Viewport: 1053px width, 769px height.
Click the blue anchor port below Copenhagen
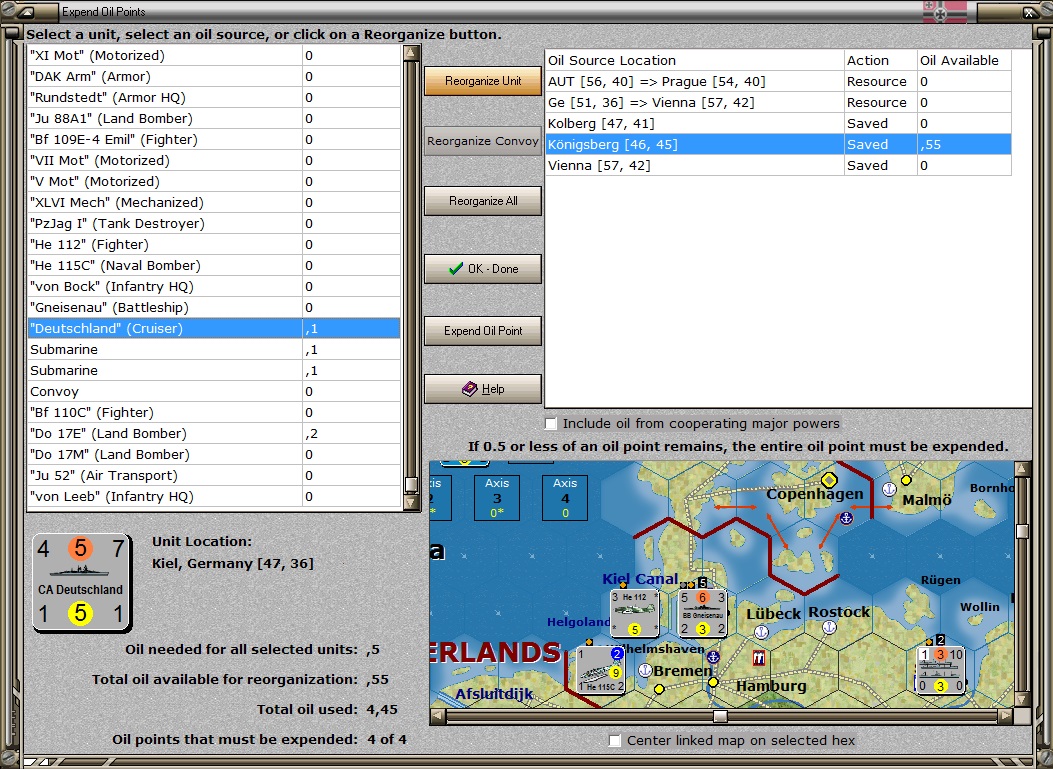(846, 518)
